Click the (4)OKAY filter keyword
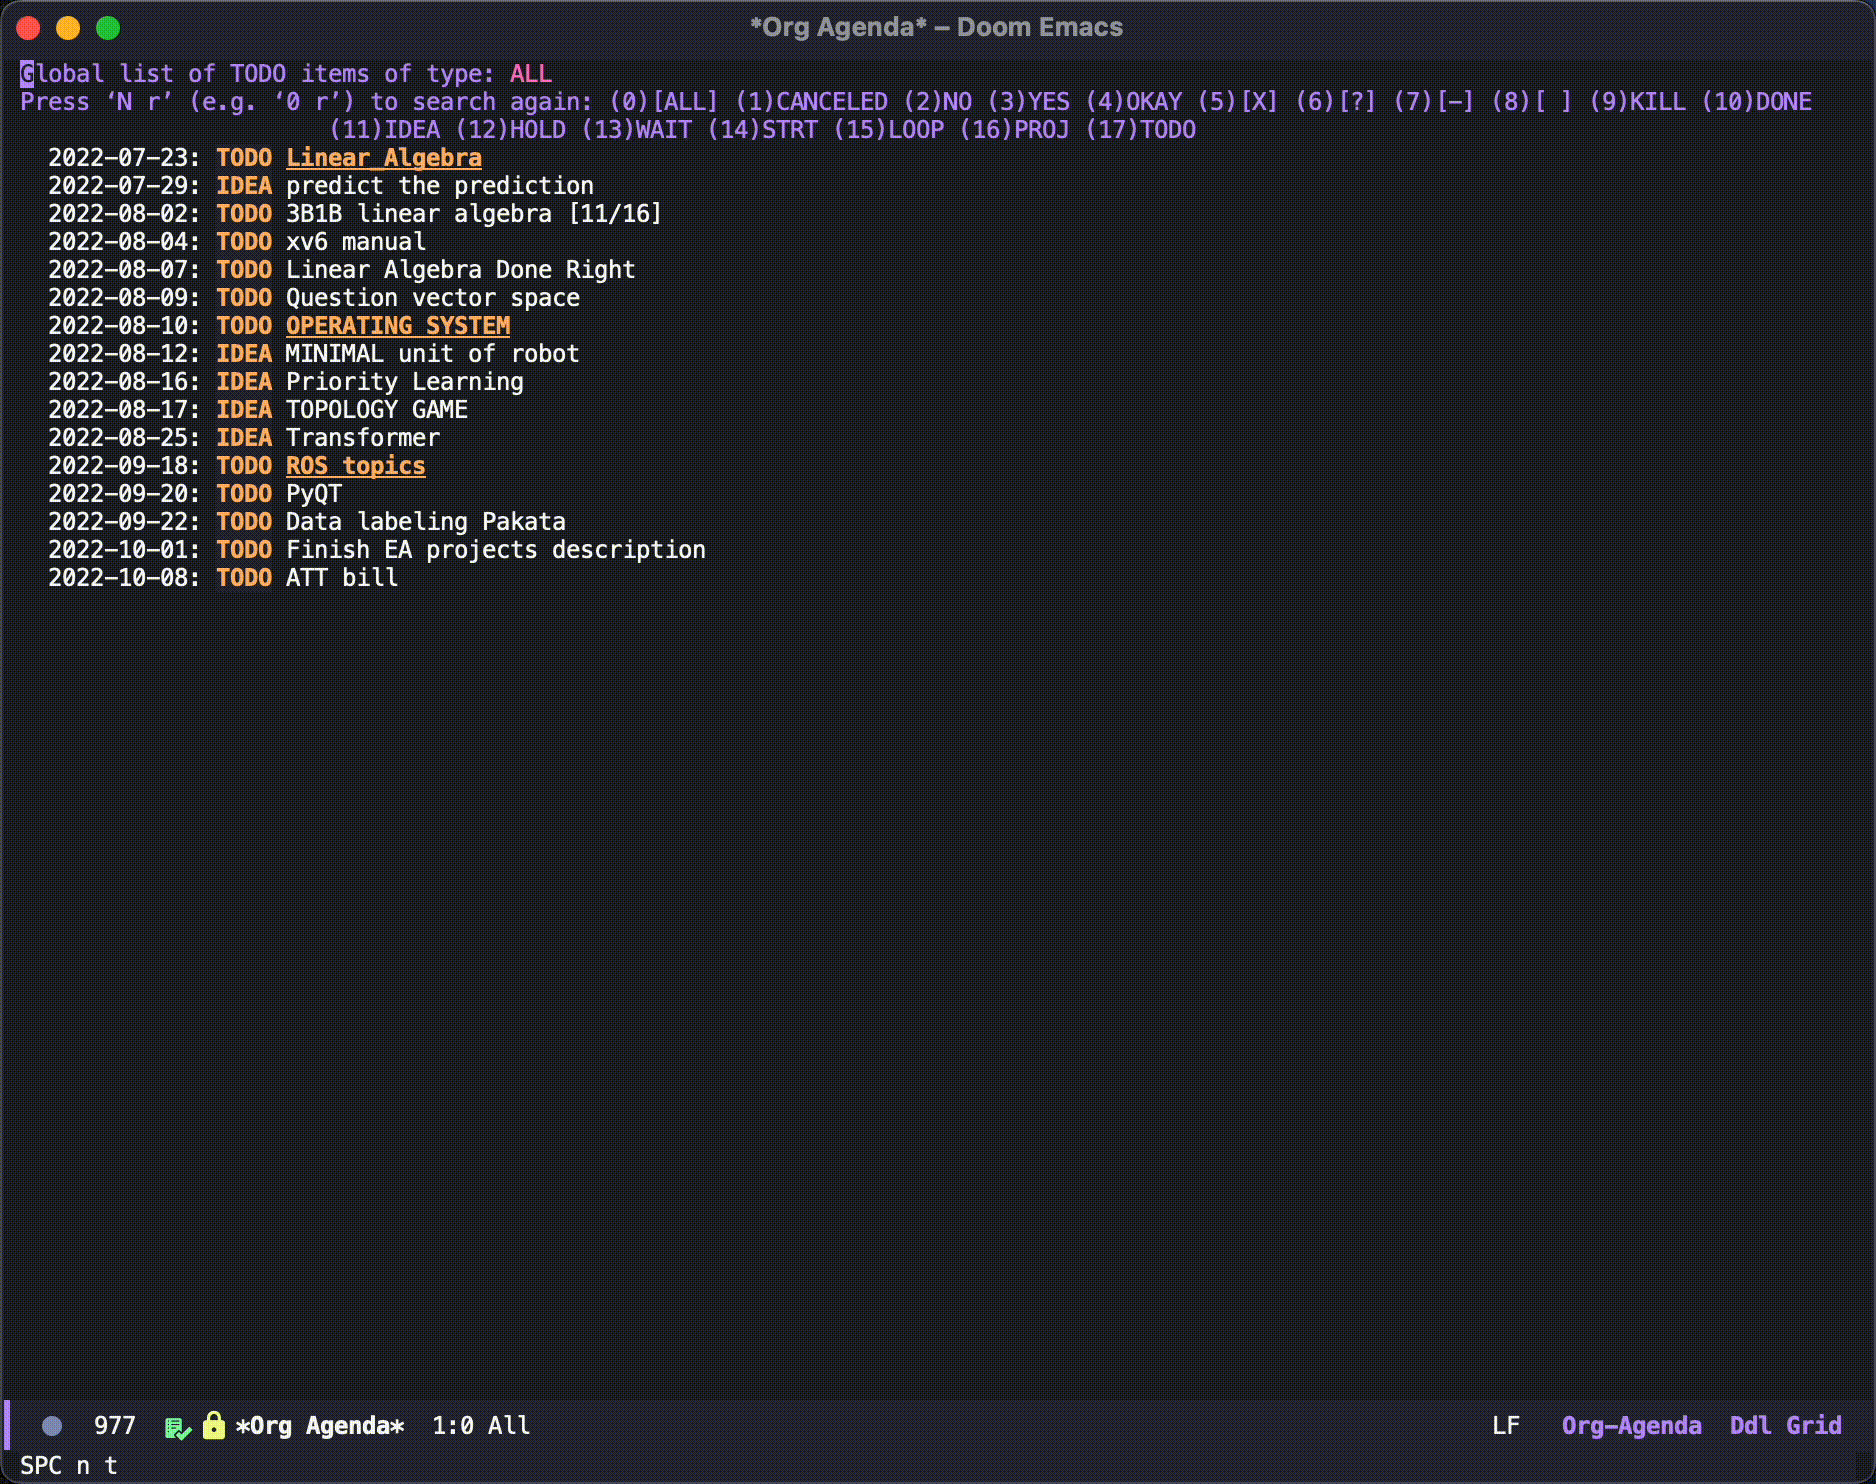Screen dimensions: 1876x1484 [x=1133, y=102]
